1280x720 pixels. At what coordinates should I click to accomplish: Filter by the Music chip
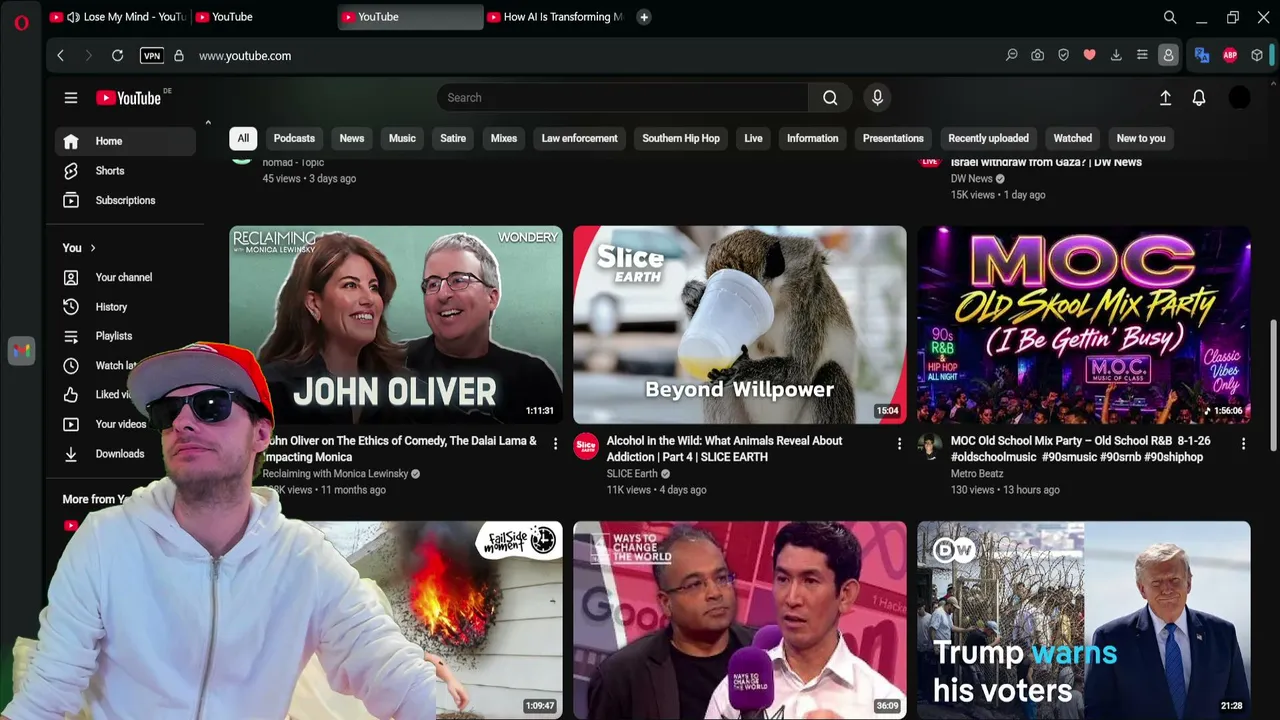pyautogui.click(x=402, y=138)
